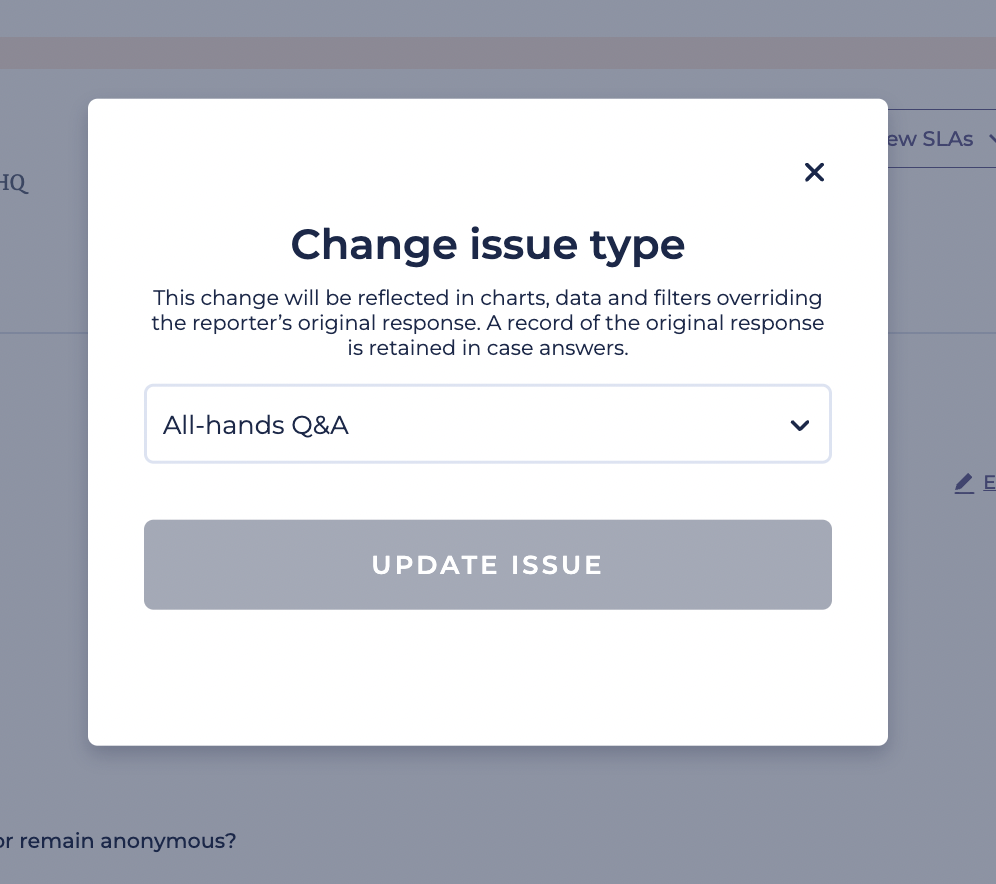Screen dimensions: 996x884
Task: Click the description paragraph about original response
Action: 487,323
